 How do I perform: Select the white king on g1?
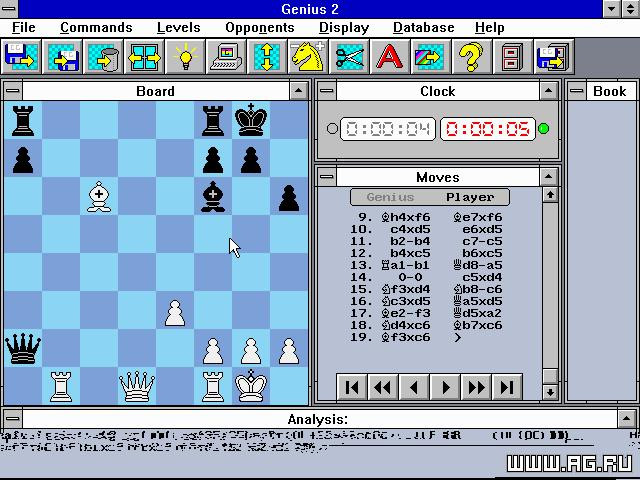click(x=251, y=386)
